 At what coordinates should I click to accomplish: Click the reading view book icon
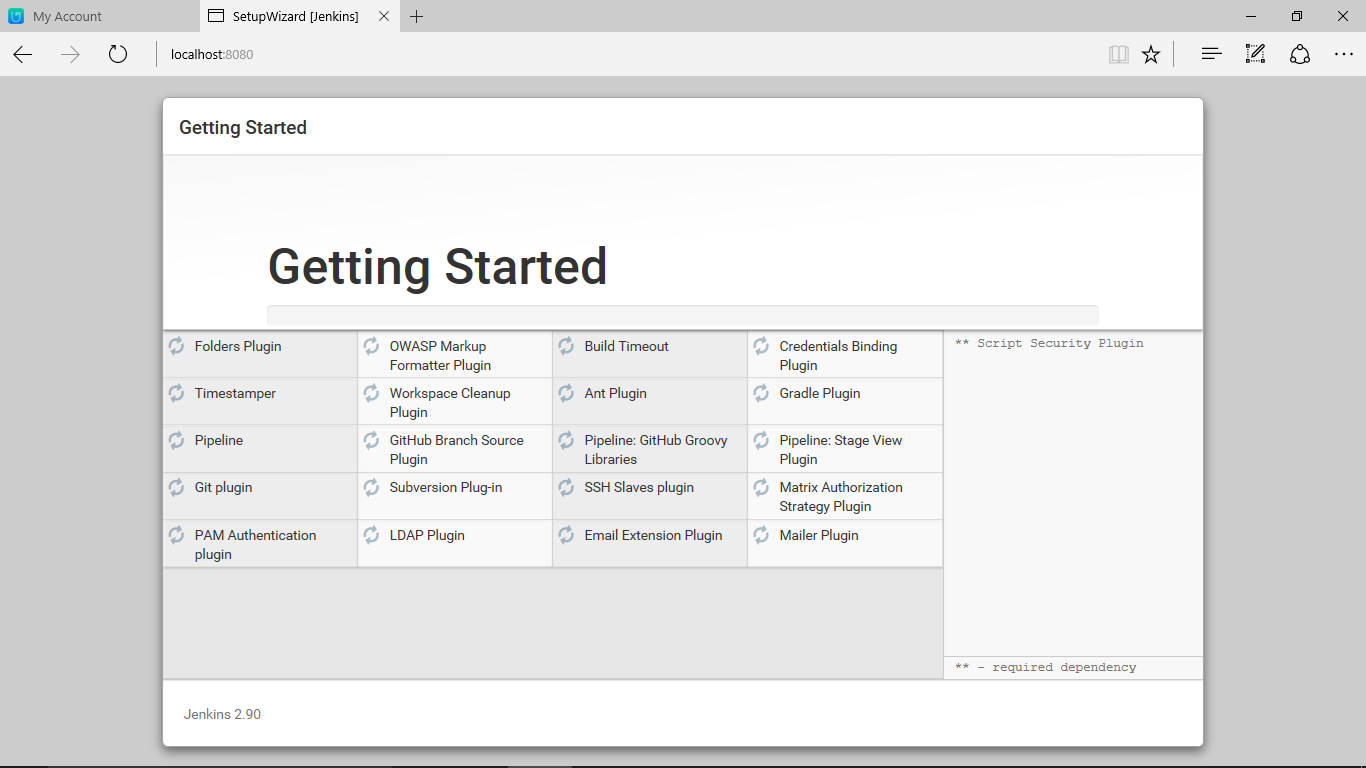(1119, 54)
